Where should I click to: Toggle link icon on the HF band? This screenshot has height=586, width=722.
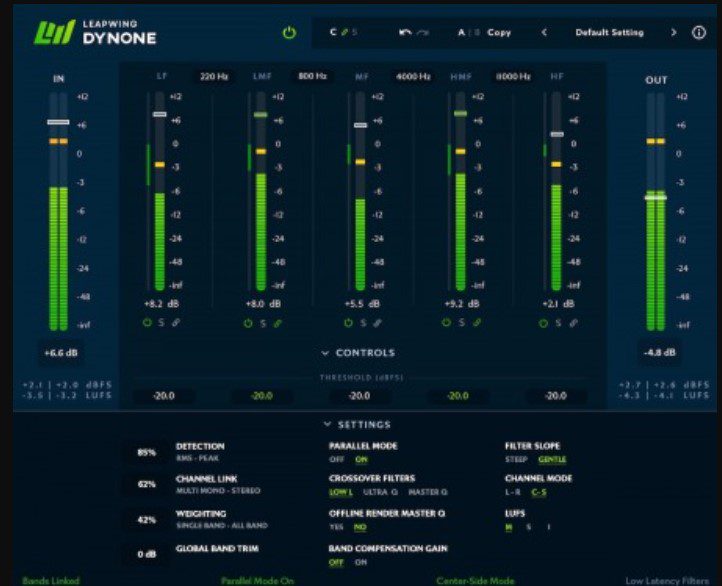[573, 323]
